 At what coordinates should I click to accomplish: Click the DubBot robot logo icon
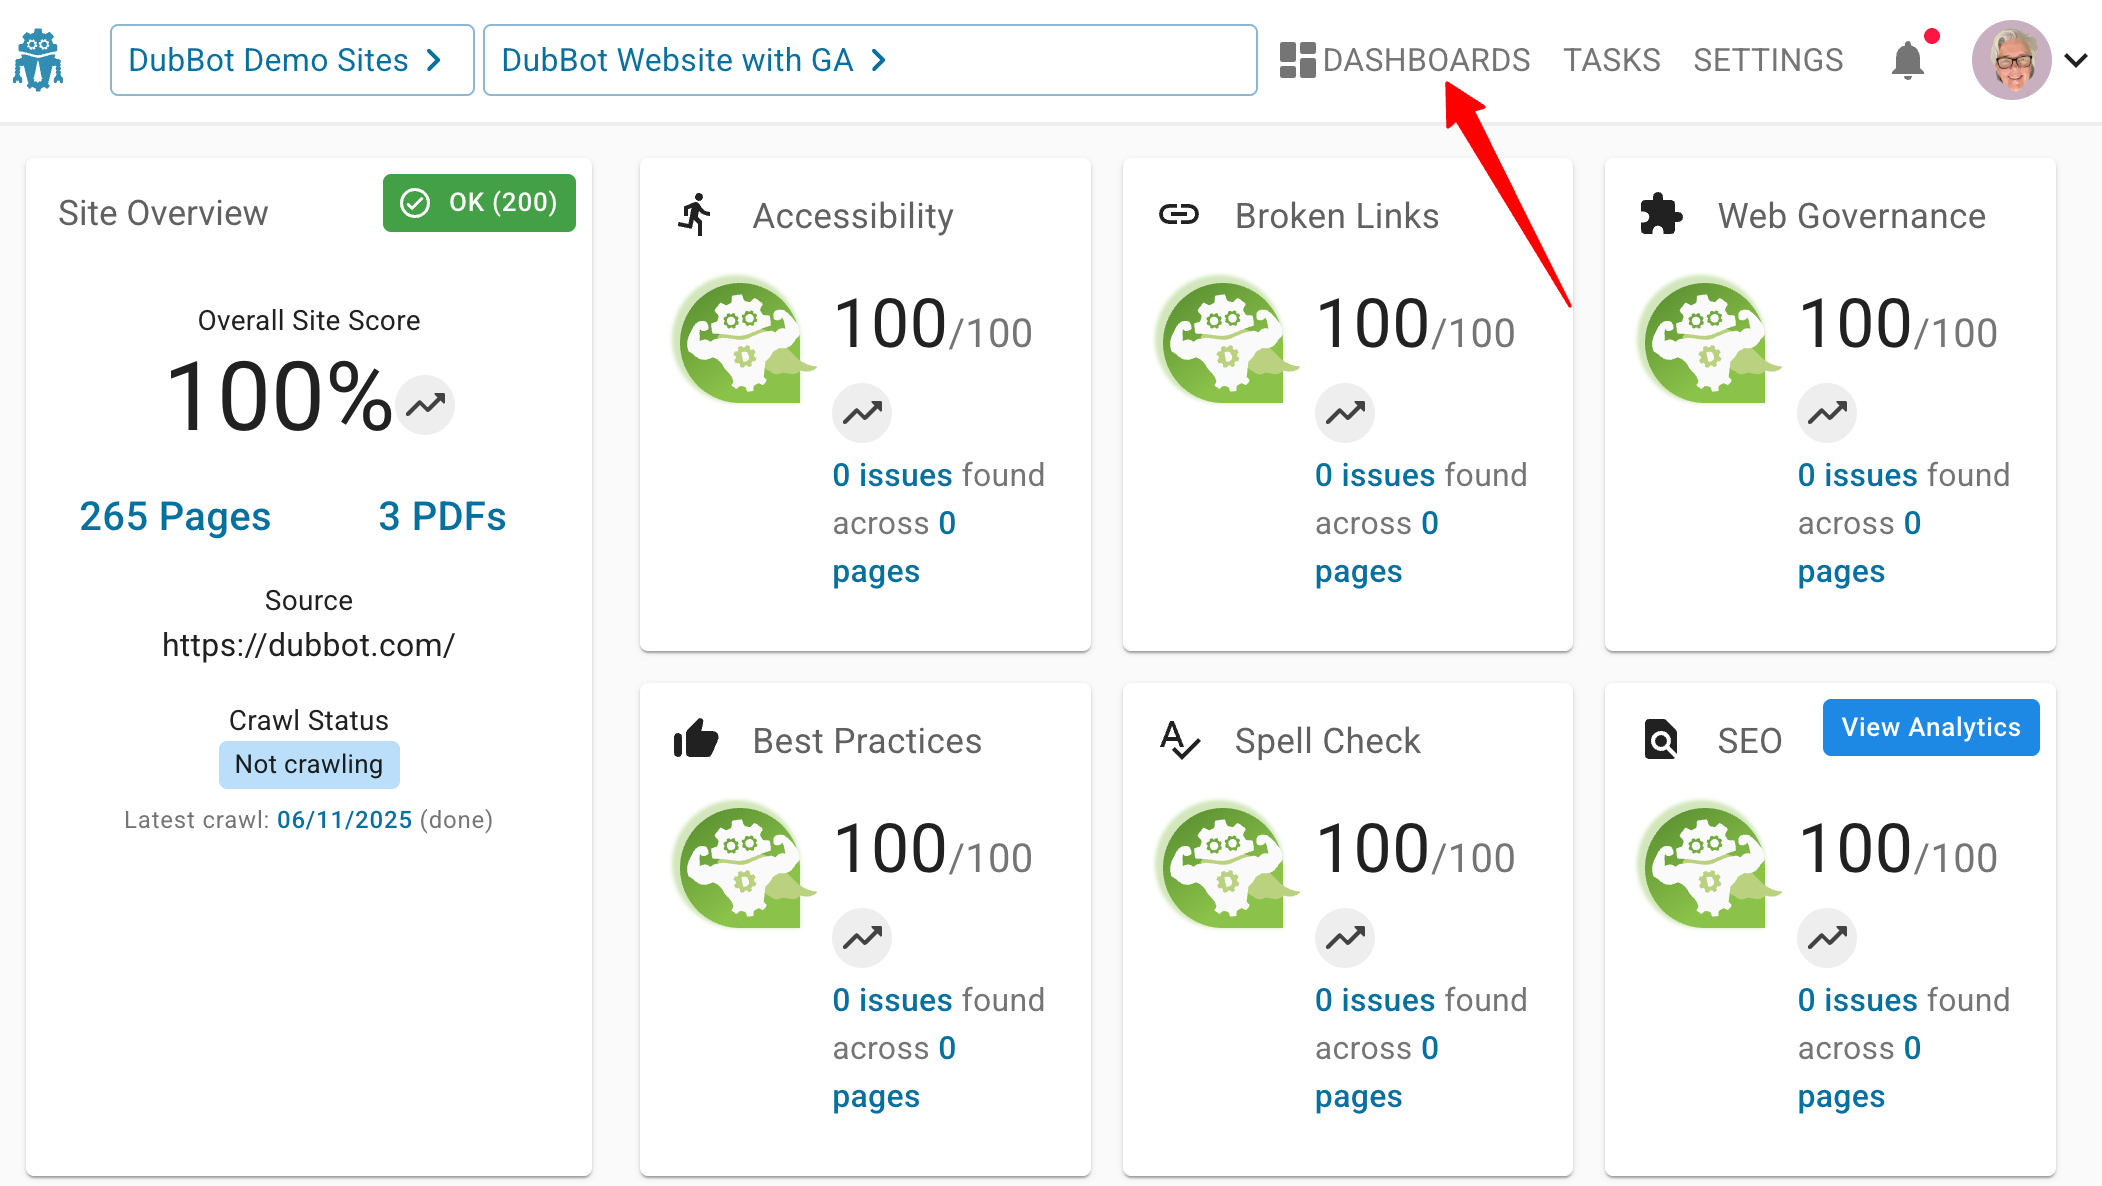tap(38, 60)
